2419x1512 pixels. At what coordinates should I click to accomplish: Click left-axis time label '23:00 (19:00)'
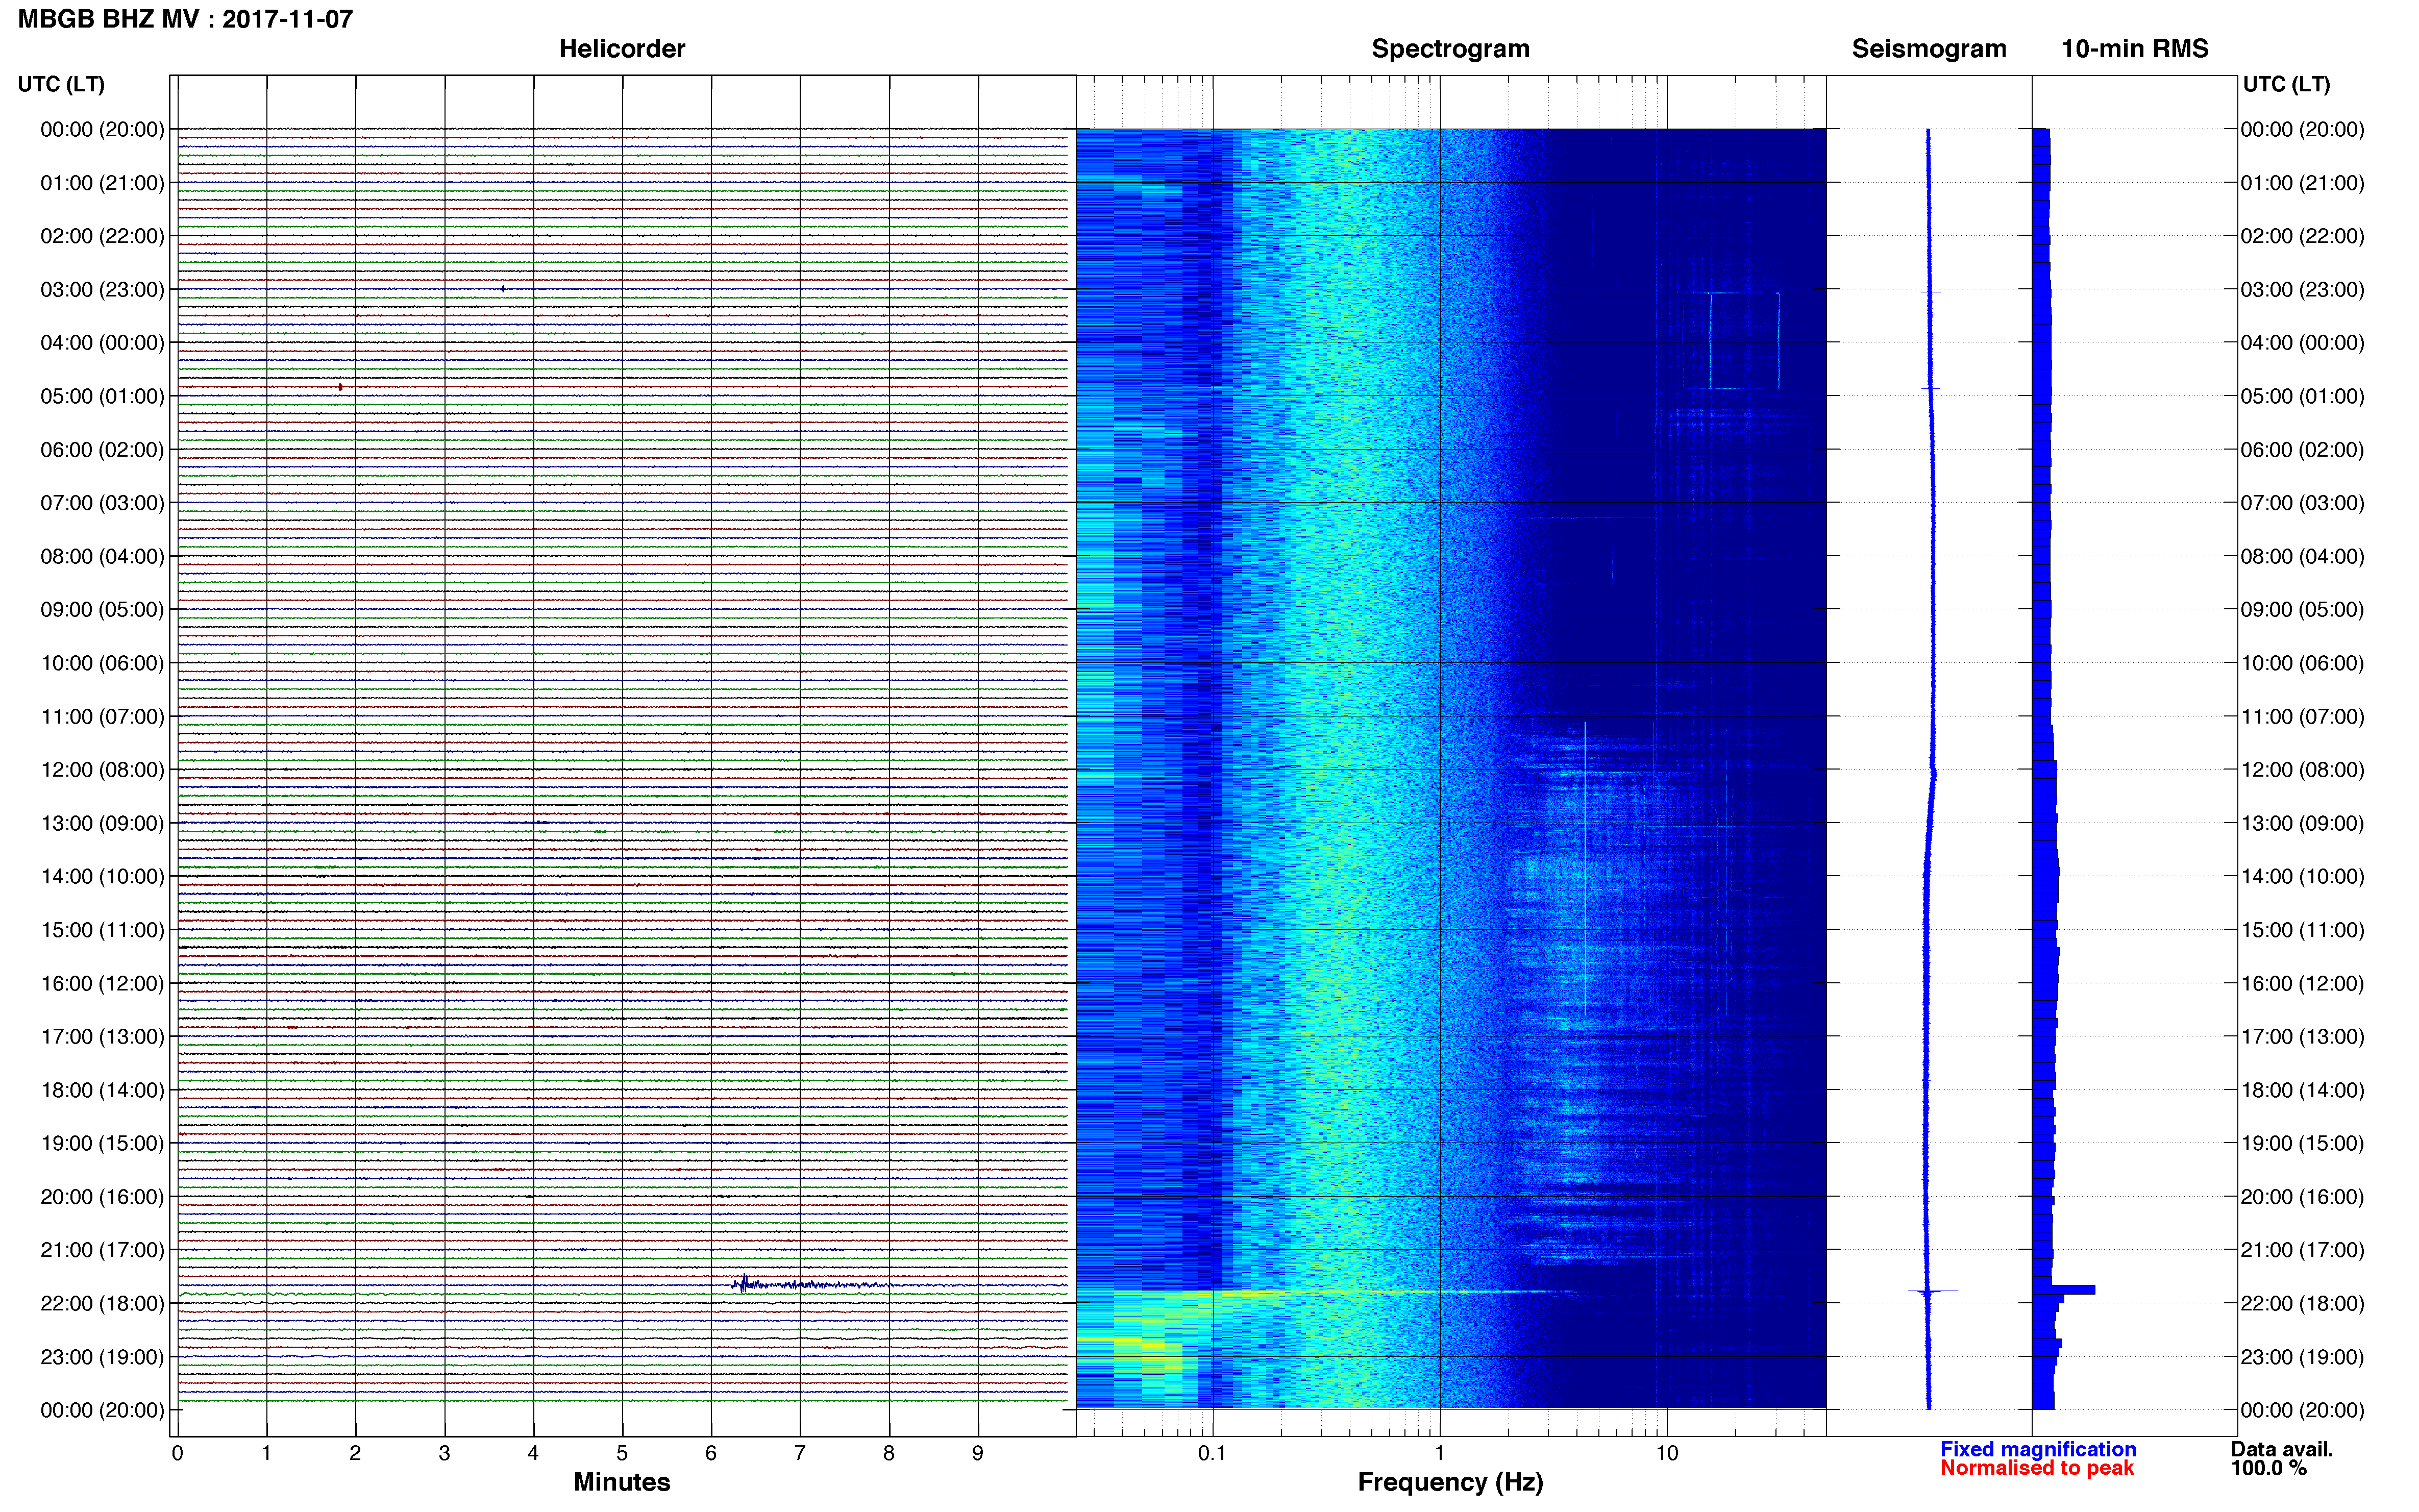pyautogui.click(x=102, y=1357)
